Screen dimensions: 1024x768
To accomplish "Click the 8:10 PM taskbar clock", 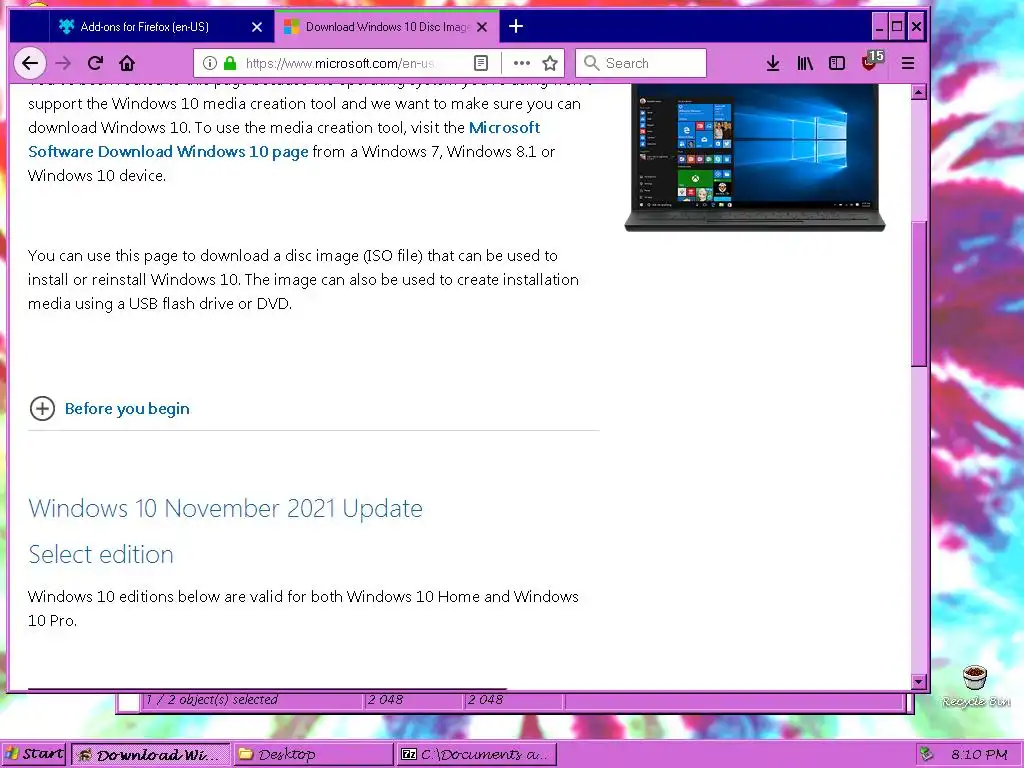I will [979, 754].
